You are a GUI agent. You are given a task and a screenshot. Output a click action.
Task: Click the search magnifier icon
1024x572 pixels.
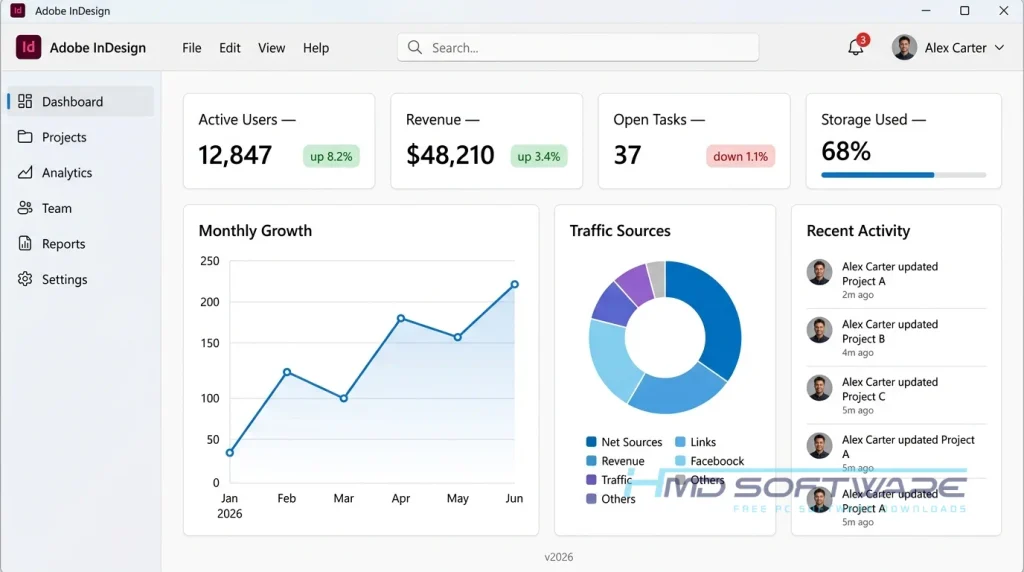pyautogui.click(x=415, y=47)
